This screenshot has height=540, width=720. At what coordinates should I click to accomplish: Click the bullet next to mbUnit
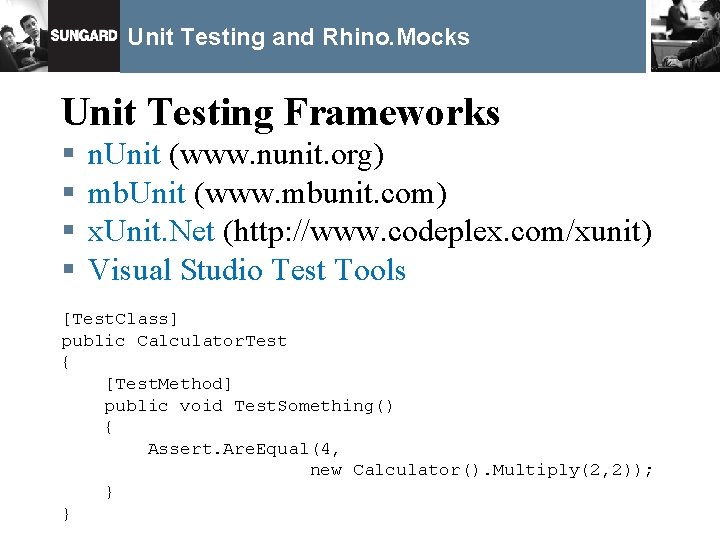(x=69, y=191)
